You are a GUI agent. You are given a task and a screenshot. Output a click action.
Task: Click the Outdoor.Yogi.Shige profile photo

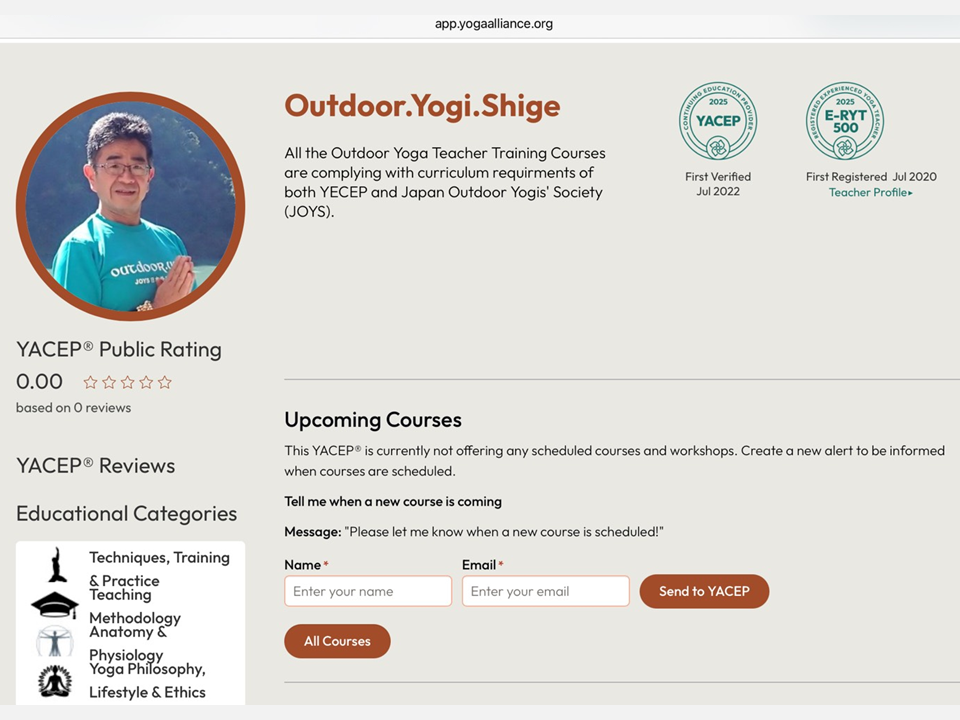click(x=130, y=206)
